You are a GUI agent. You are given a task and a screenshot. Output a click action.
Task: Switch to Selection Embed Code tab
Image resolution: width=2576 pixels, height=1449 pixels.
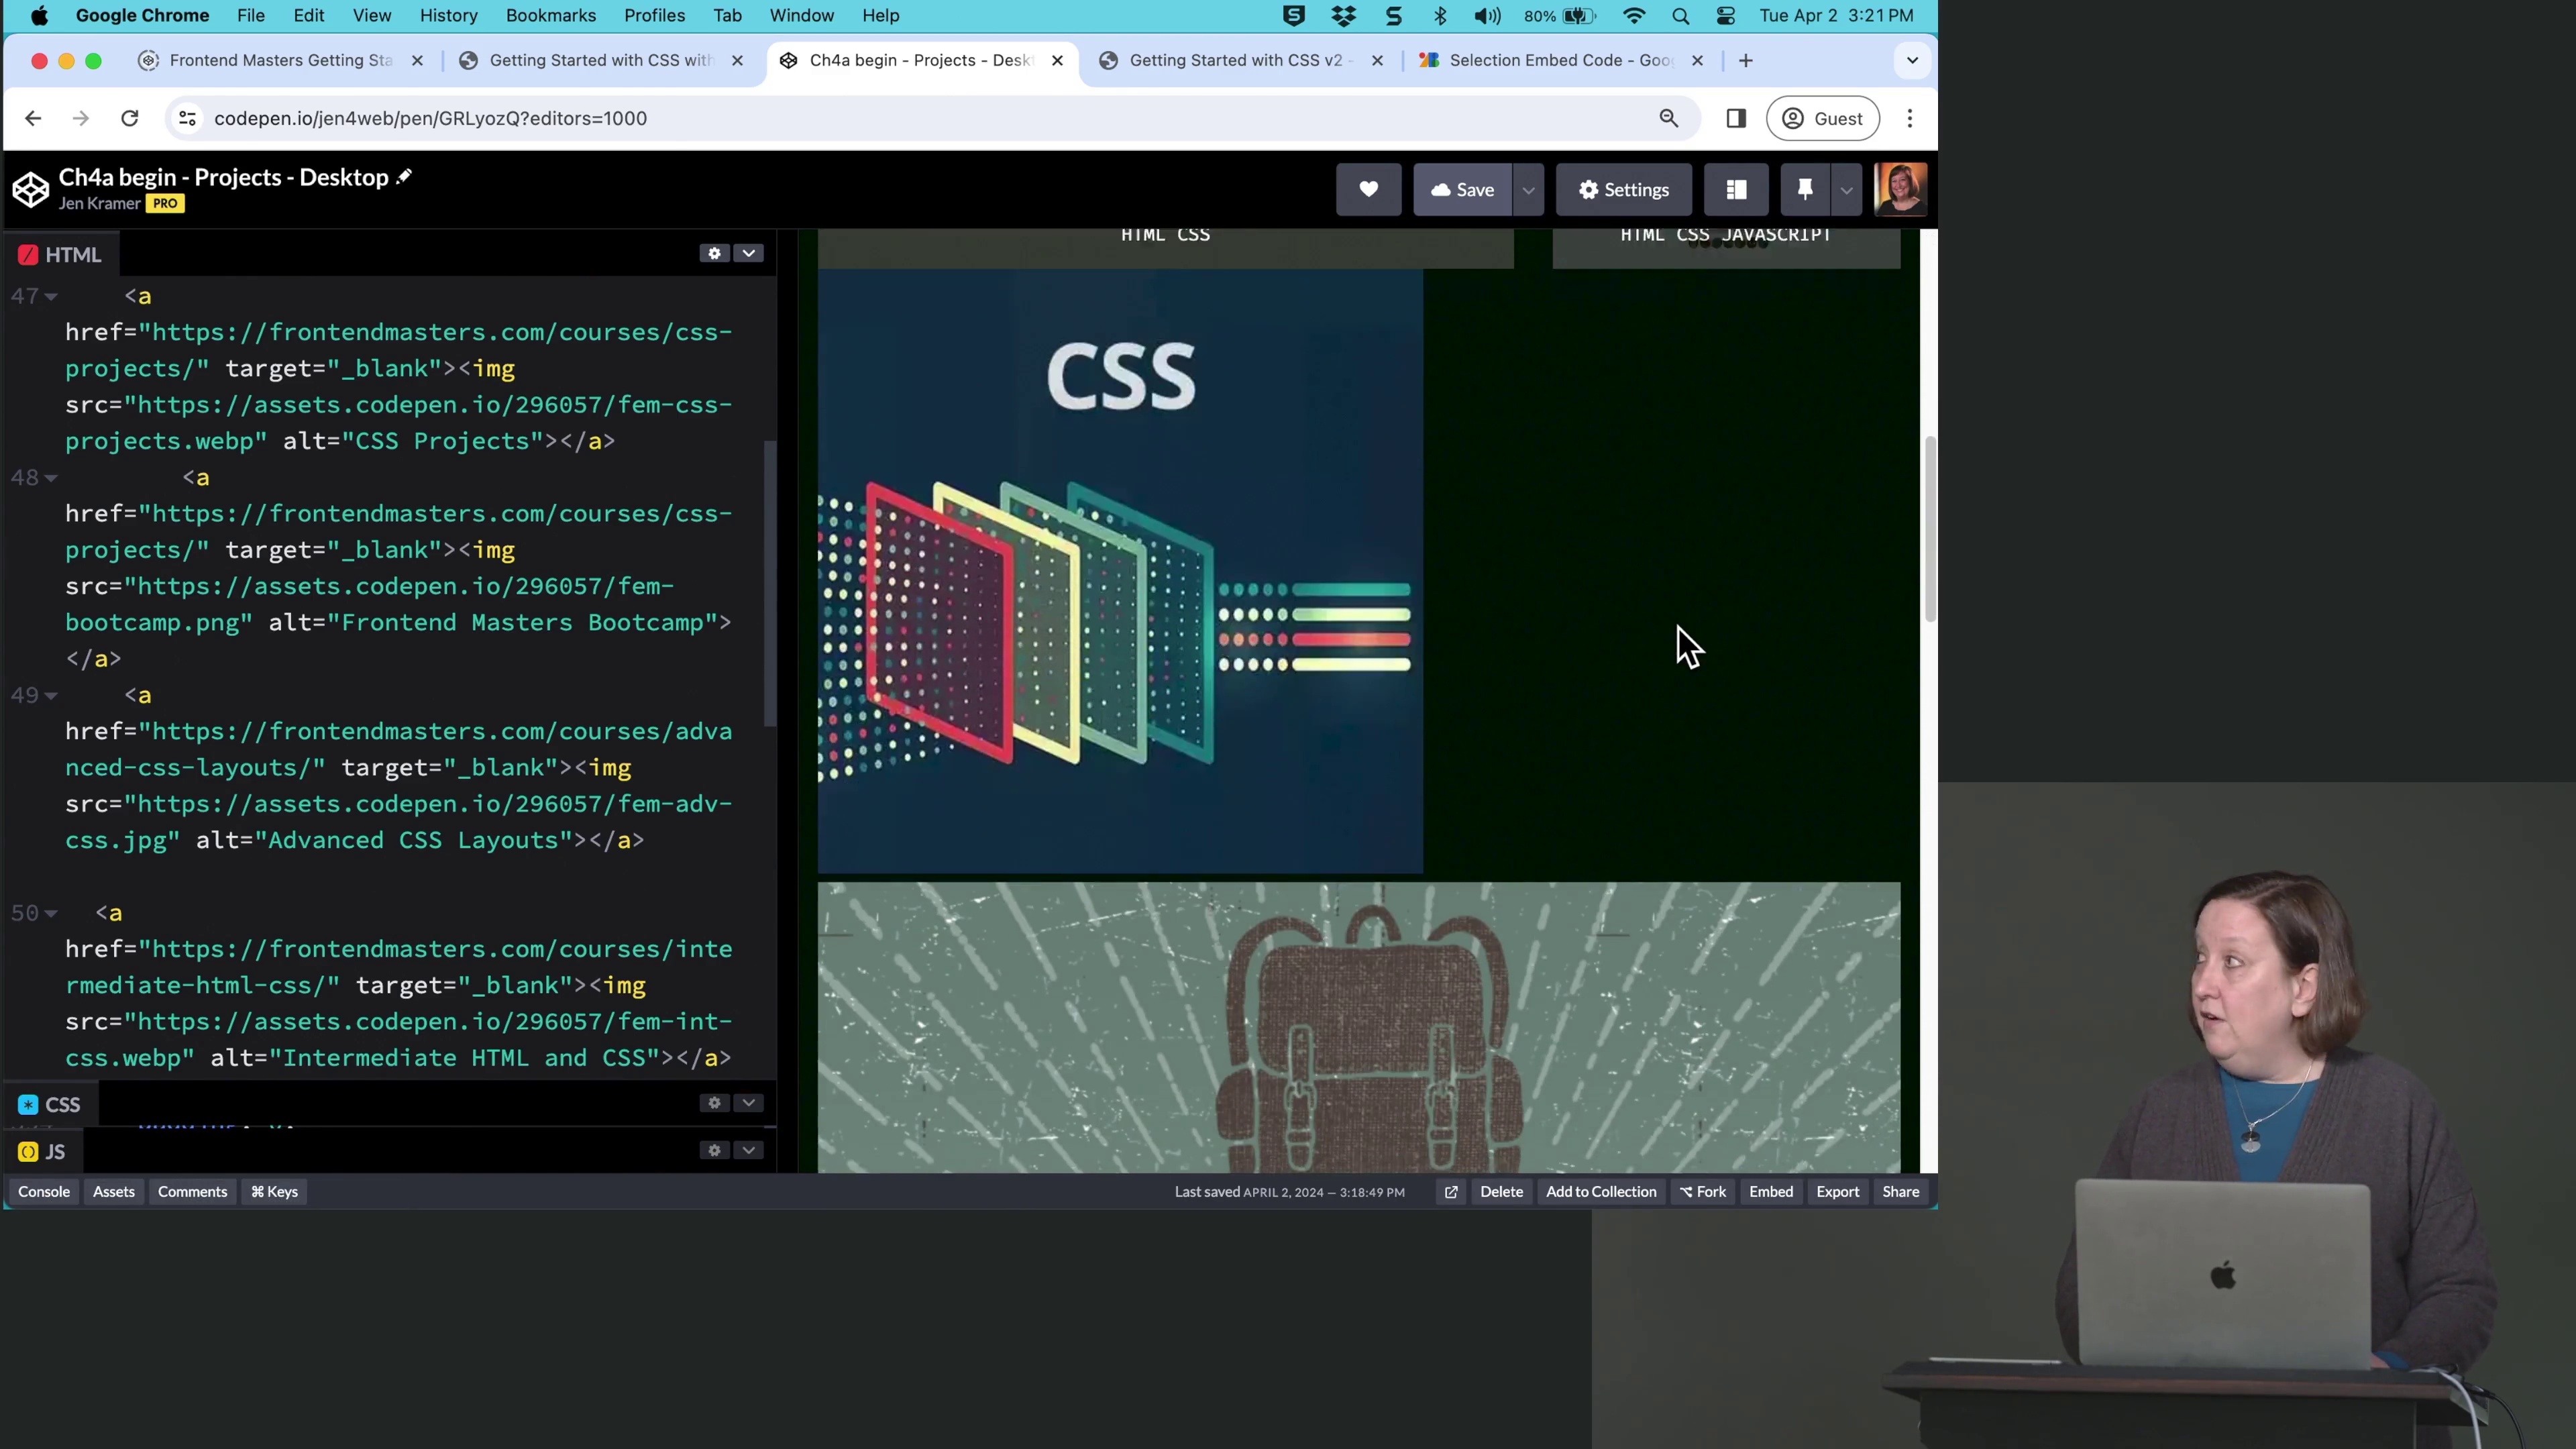point(1560,60)
